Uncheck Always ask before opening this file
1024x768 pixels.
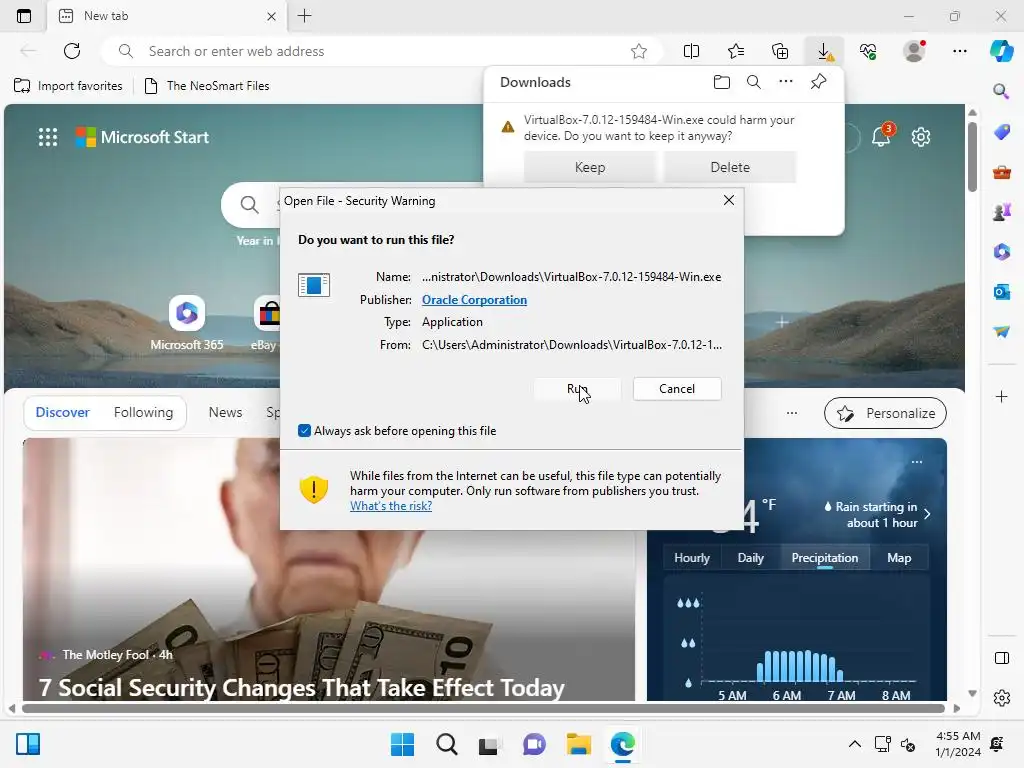[x=304, y=430]
